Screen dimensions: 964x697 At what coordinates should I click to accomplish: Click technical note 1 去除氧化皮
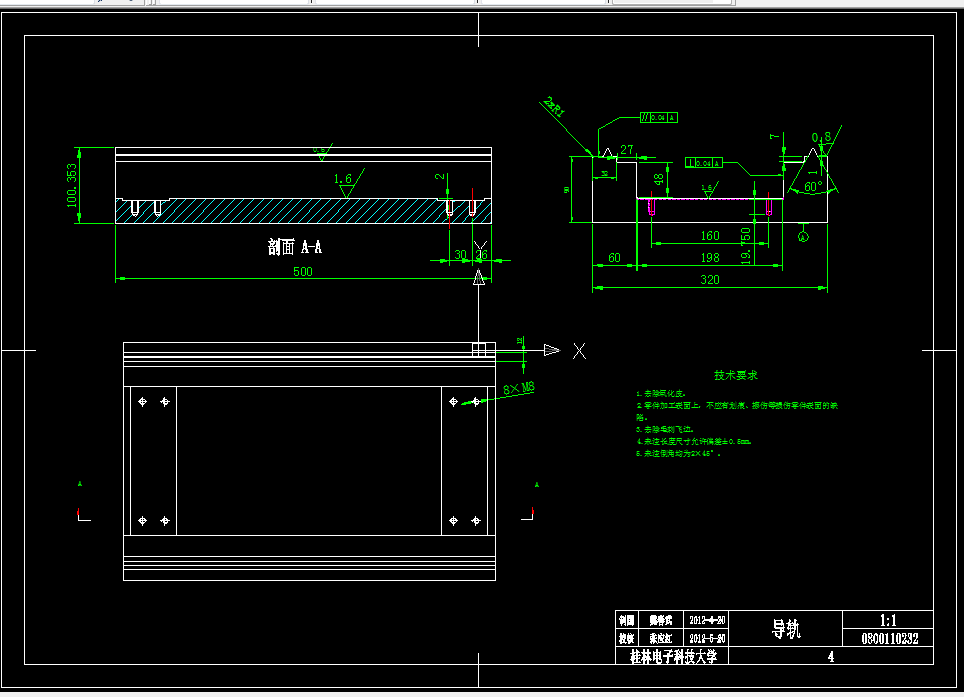661,393
